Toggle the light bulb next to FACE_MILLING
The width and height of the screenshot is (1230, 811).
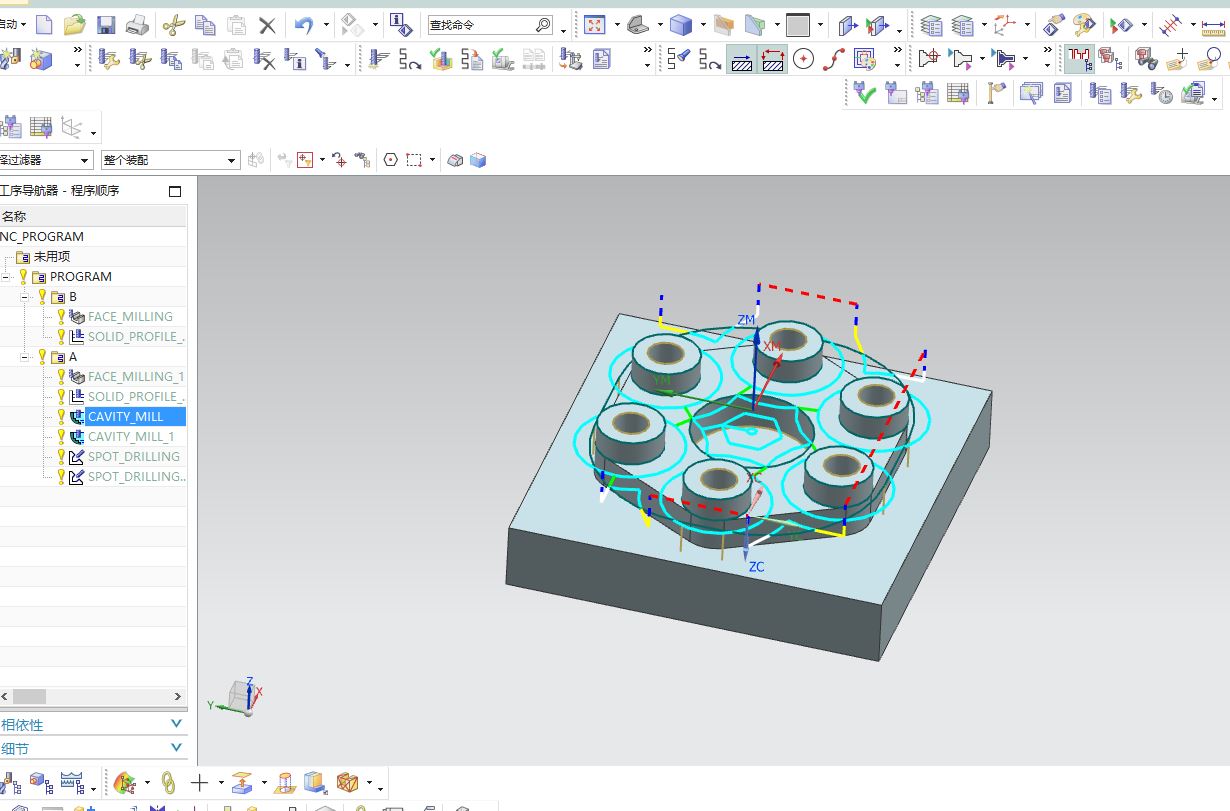pos(61,316)
